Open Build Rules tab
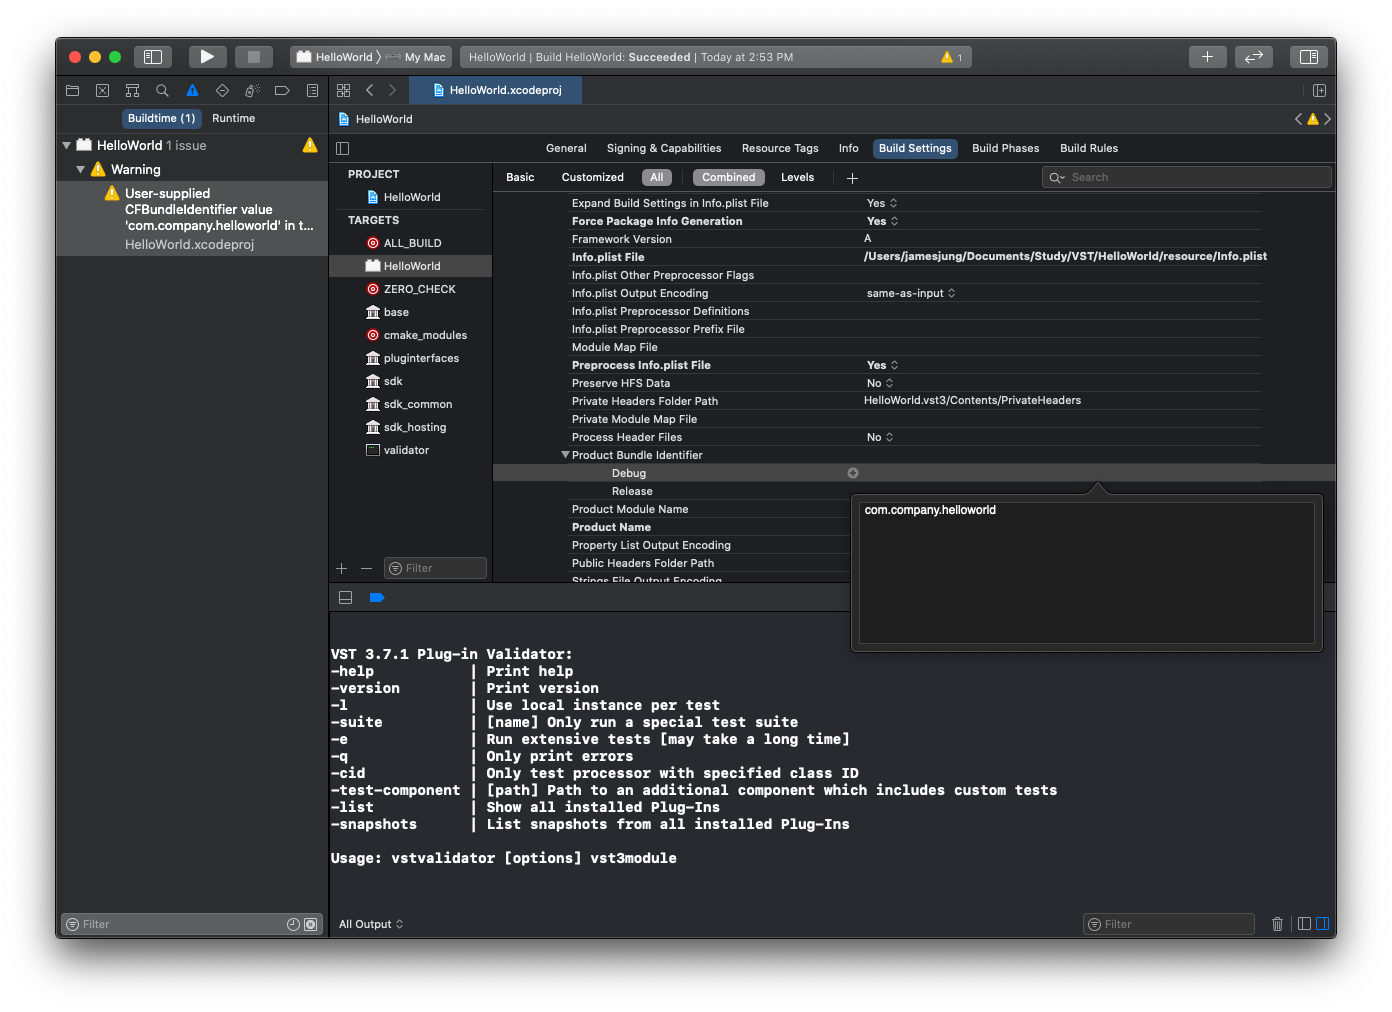The height and width of the screenshot is (1012, 1392). (1089, 148)
